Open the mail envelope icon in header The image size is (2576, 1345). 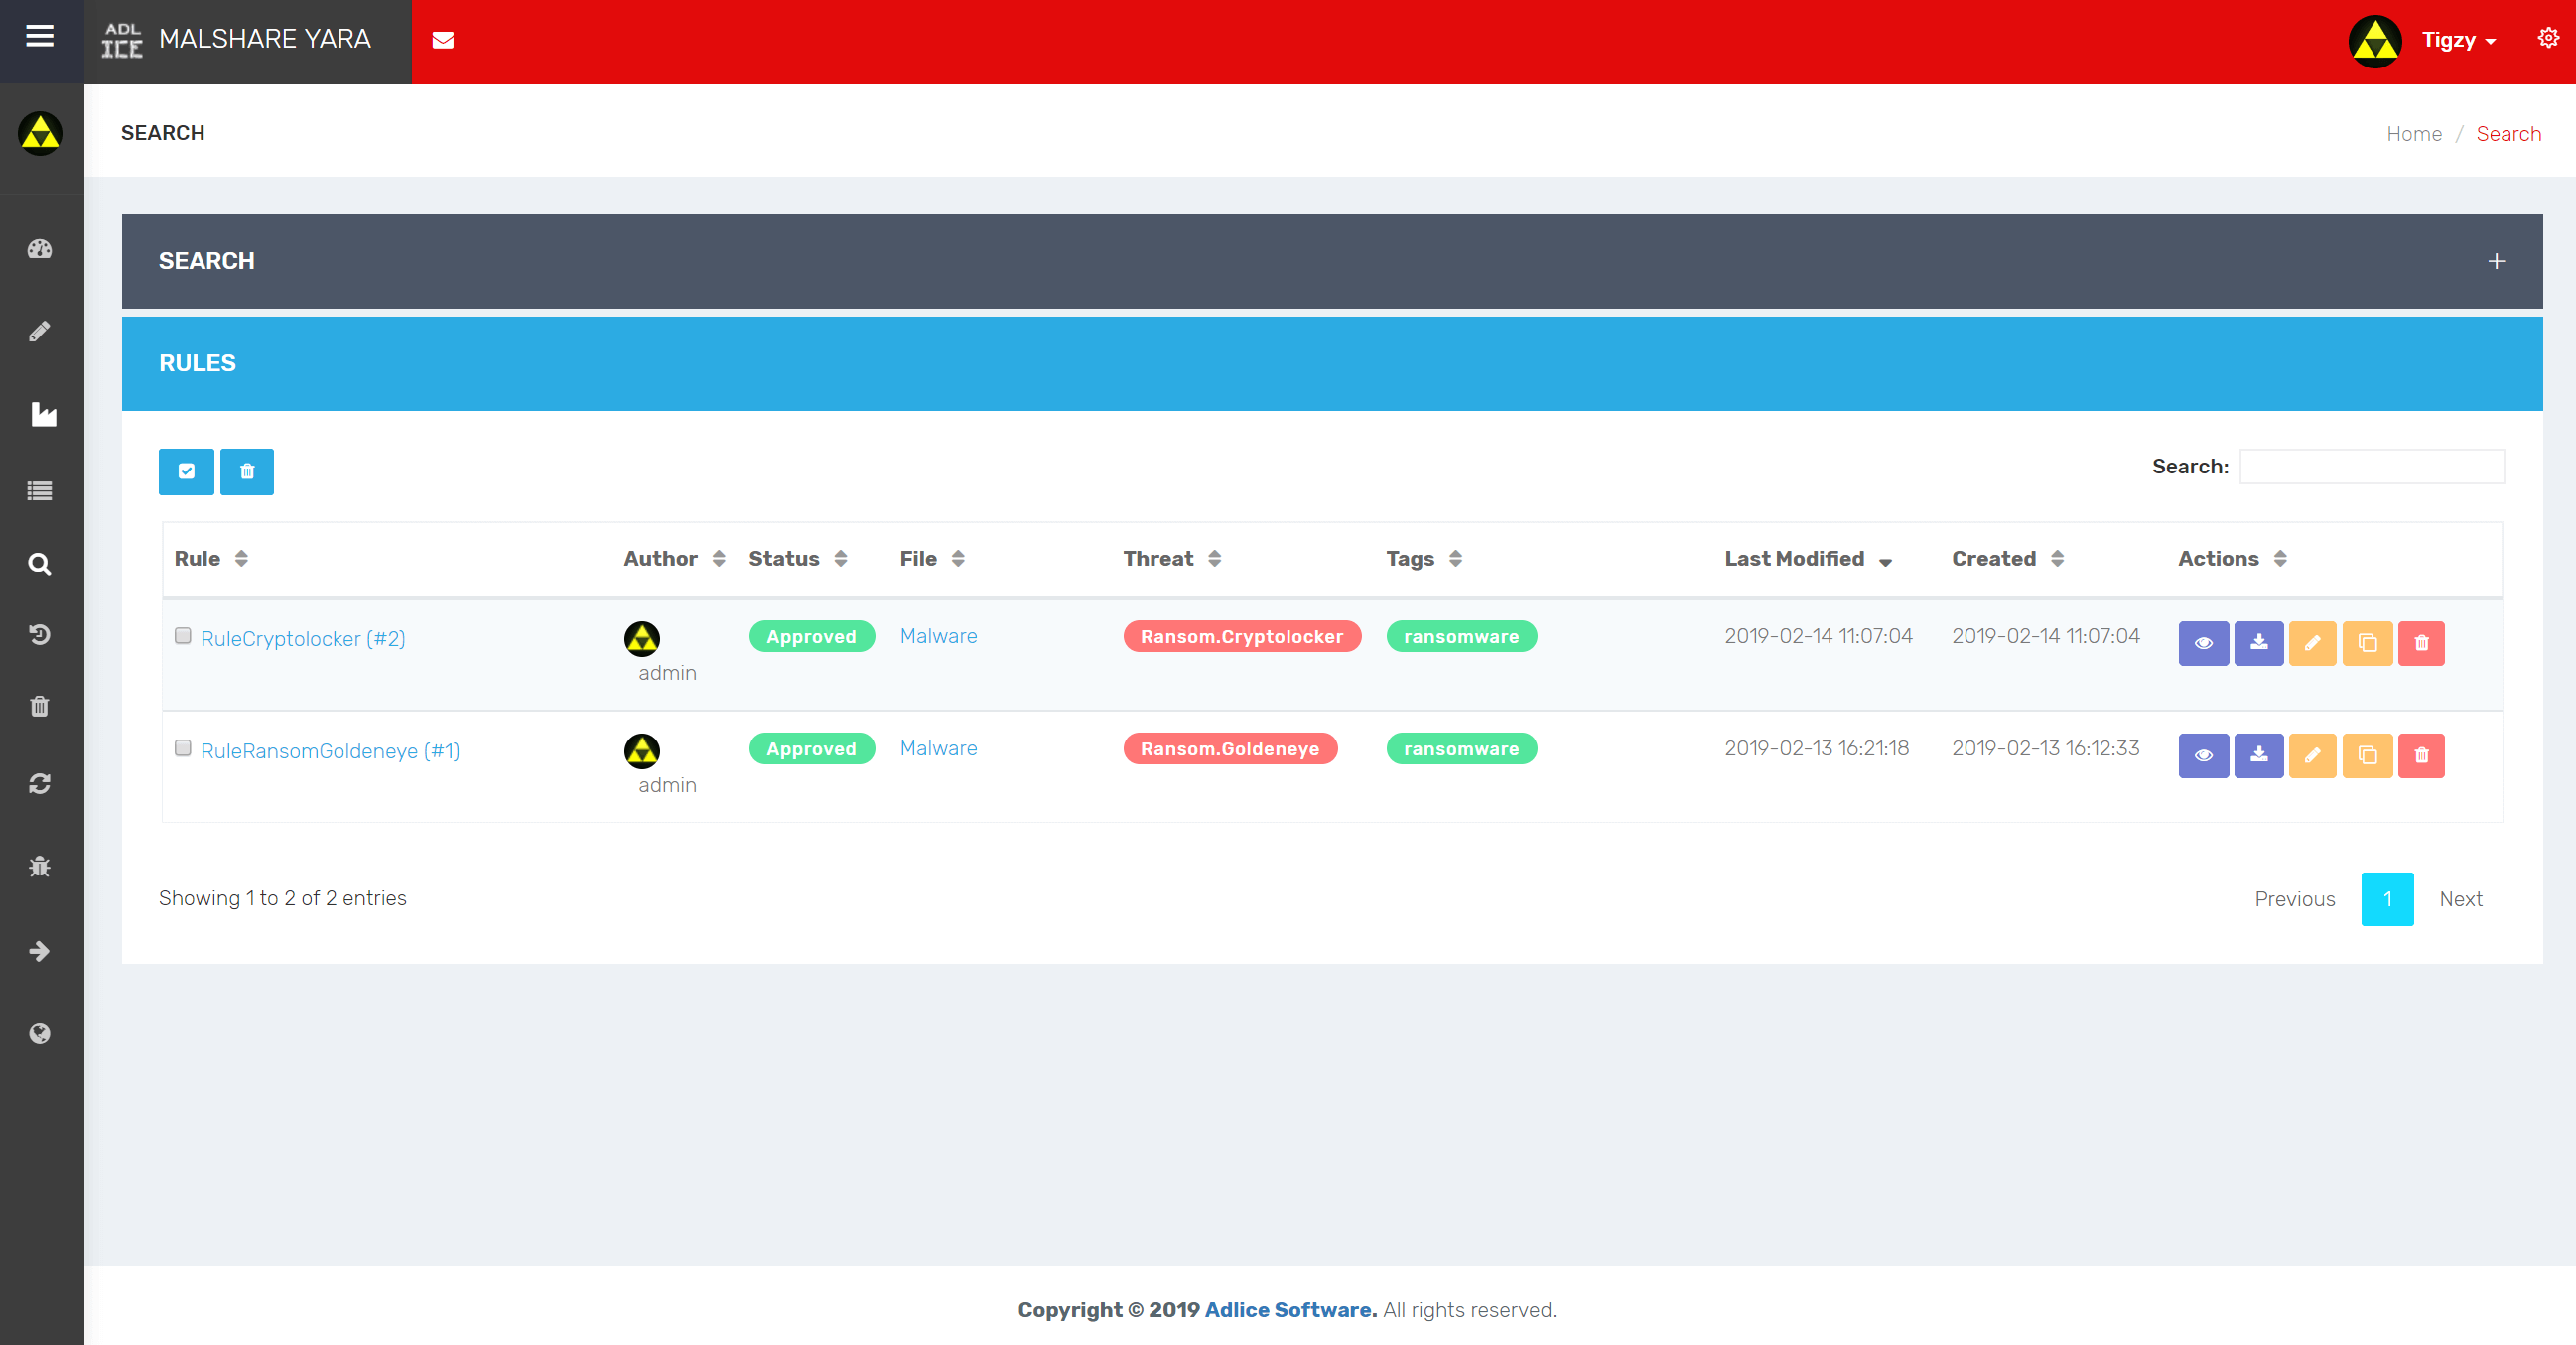tap(443, 40)
